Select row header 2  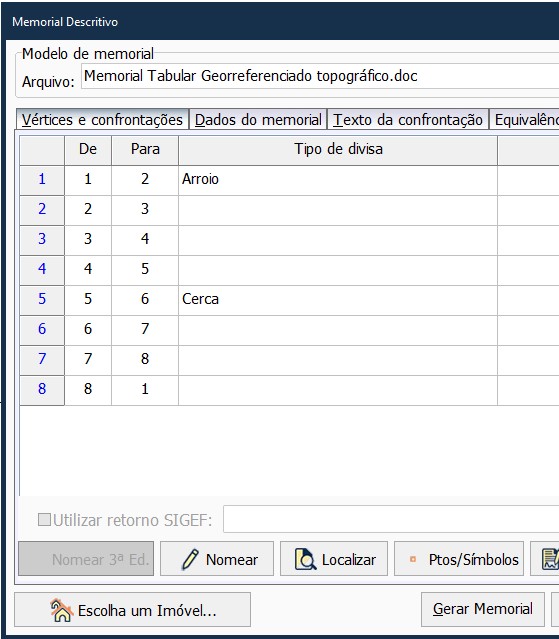[42, 209]
